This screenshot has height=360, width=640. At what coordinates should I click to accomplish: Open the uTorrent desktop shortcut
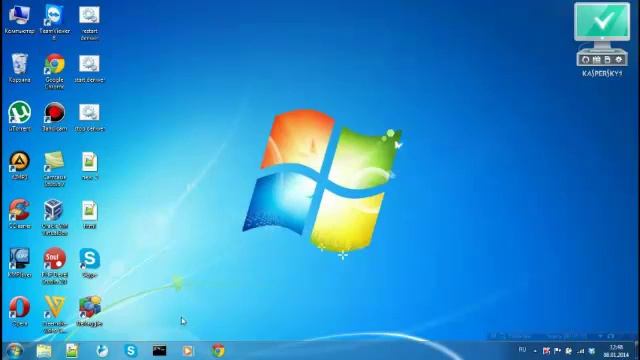(x=20, y=117)
